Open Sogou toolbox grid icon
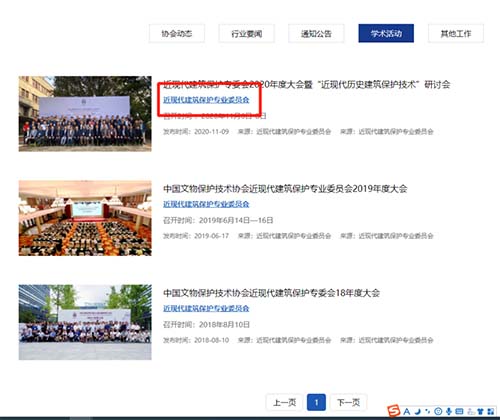500x420 pixels. 491,411
